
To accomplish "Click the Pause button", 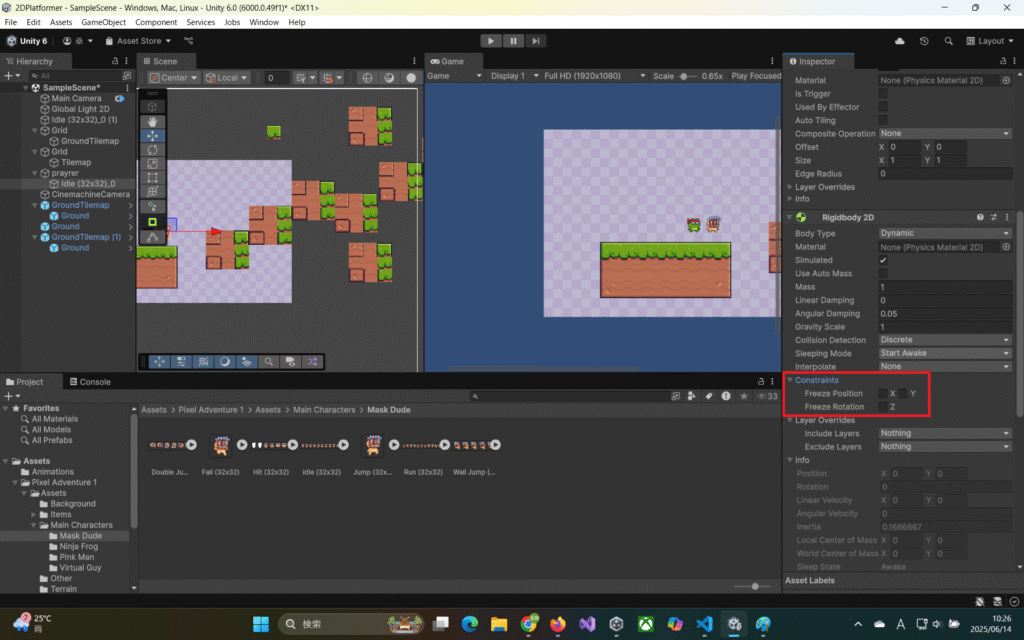I will coord(513,40).
